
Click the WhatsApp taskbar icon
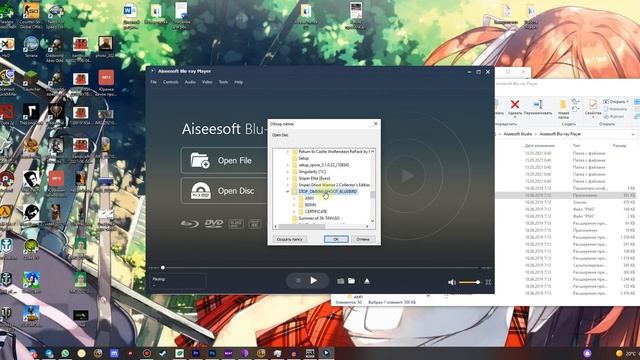click(65, 353)
